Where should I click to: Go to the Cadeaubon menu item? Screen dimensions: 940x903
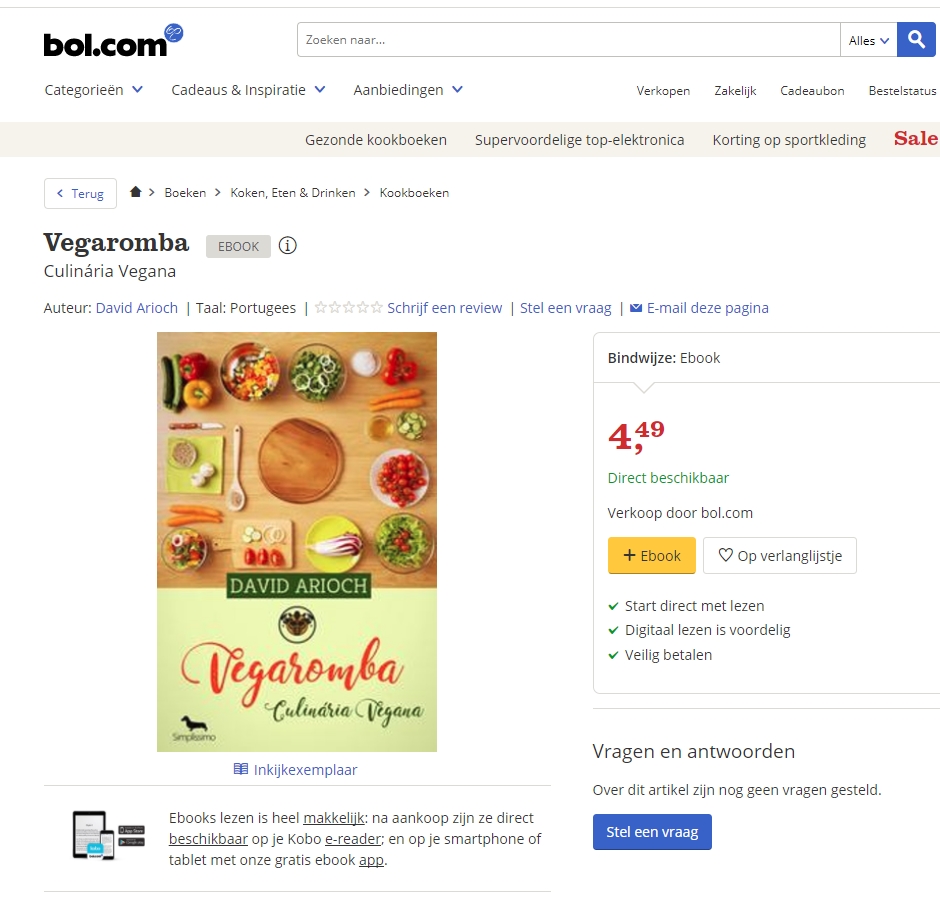pyautogui.click(x=812, y=91)
